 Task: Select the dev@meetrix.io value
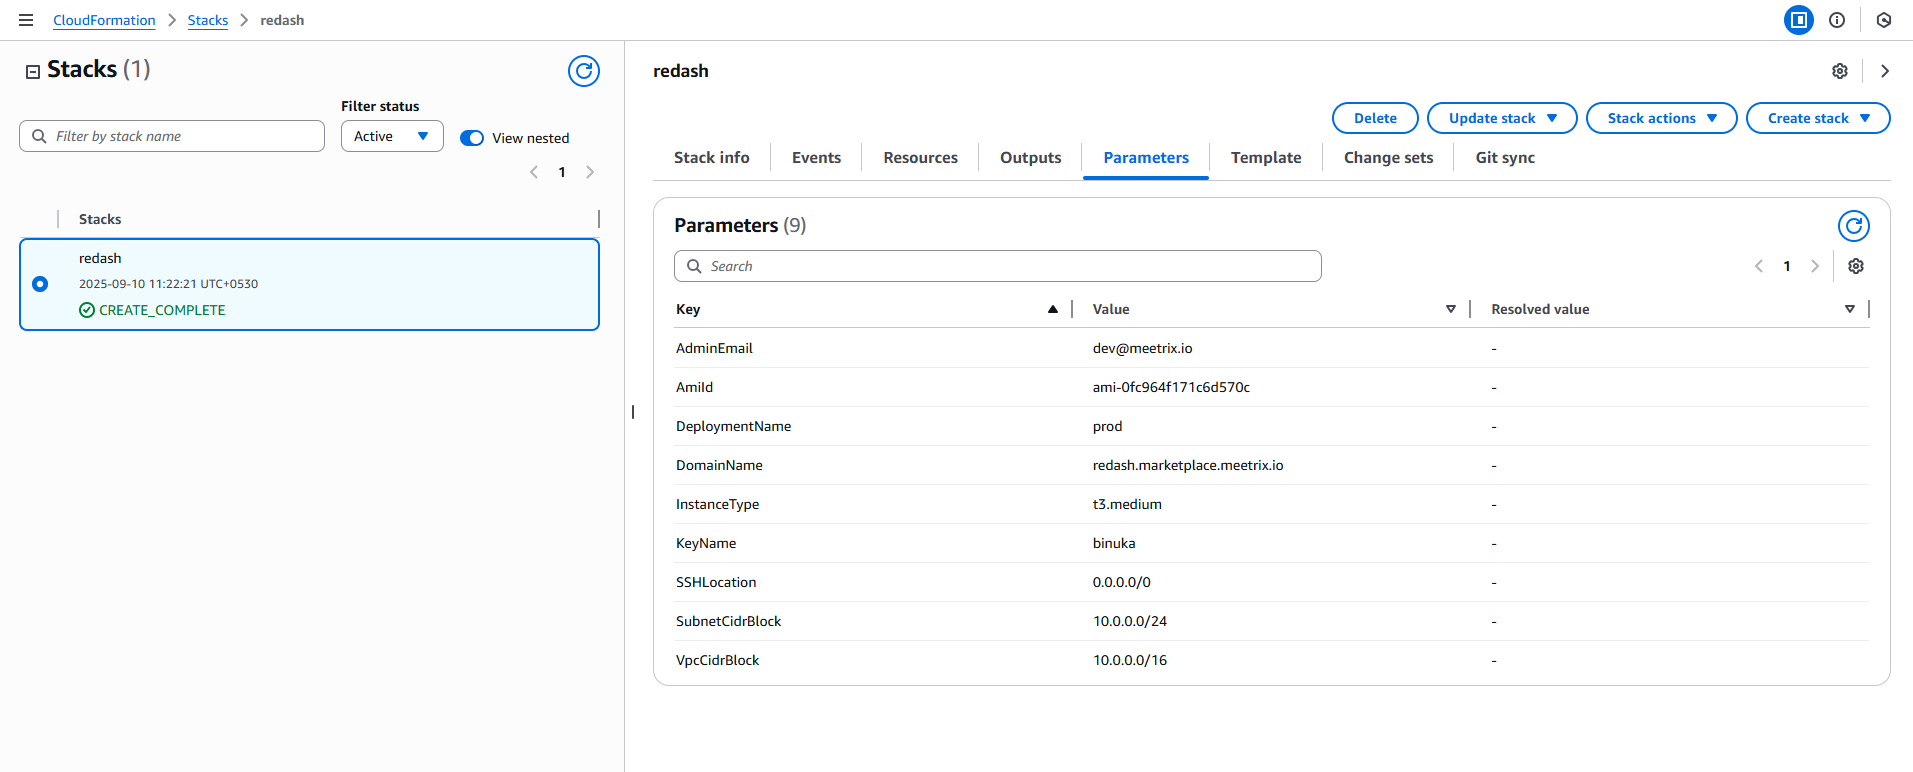(1142, 348)
